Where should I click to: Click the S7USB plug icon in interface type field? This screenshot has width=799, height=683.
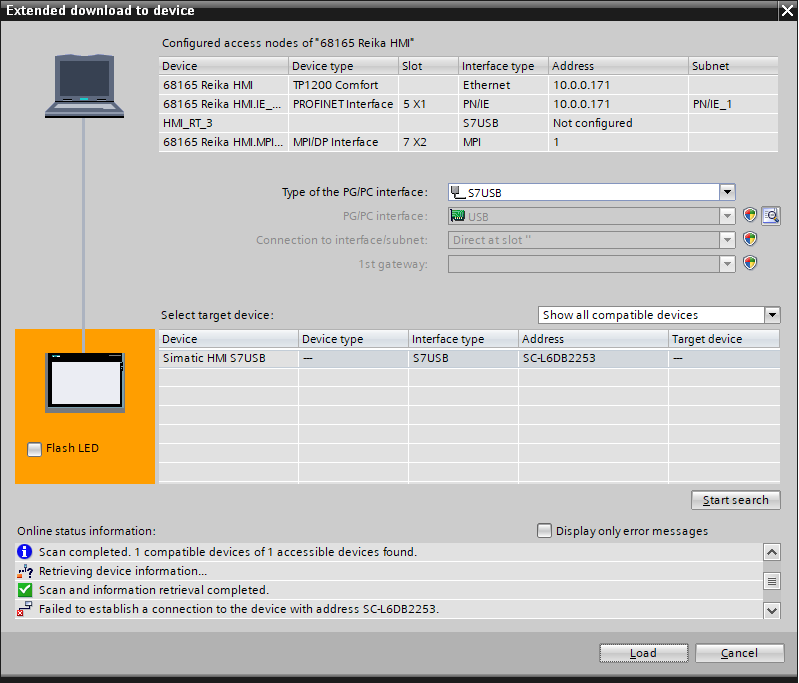(458, 192)
